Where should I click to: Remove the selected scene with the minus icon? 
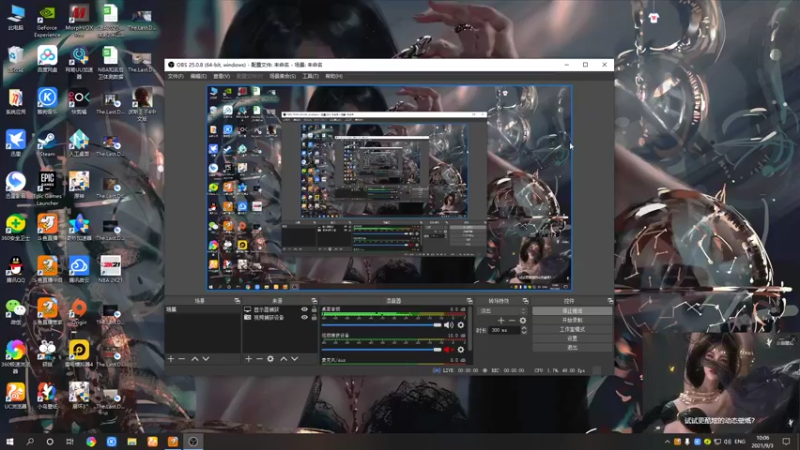point(182,359)
